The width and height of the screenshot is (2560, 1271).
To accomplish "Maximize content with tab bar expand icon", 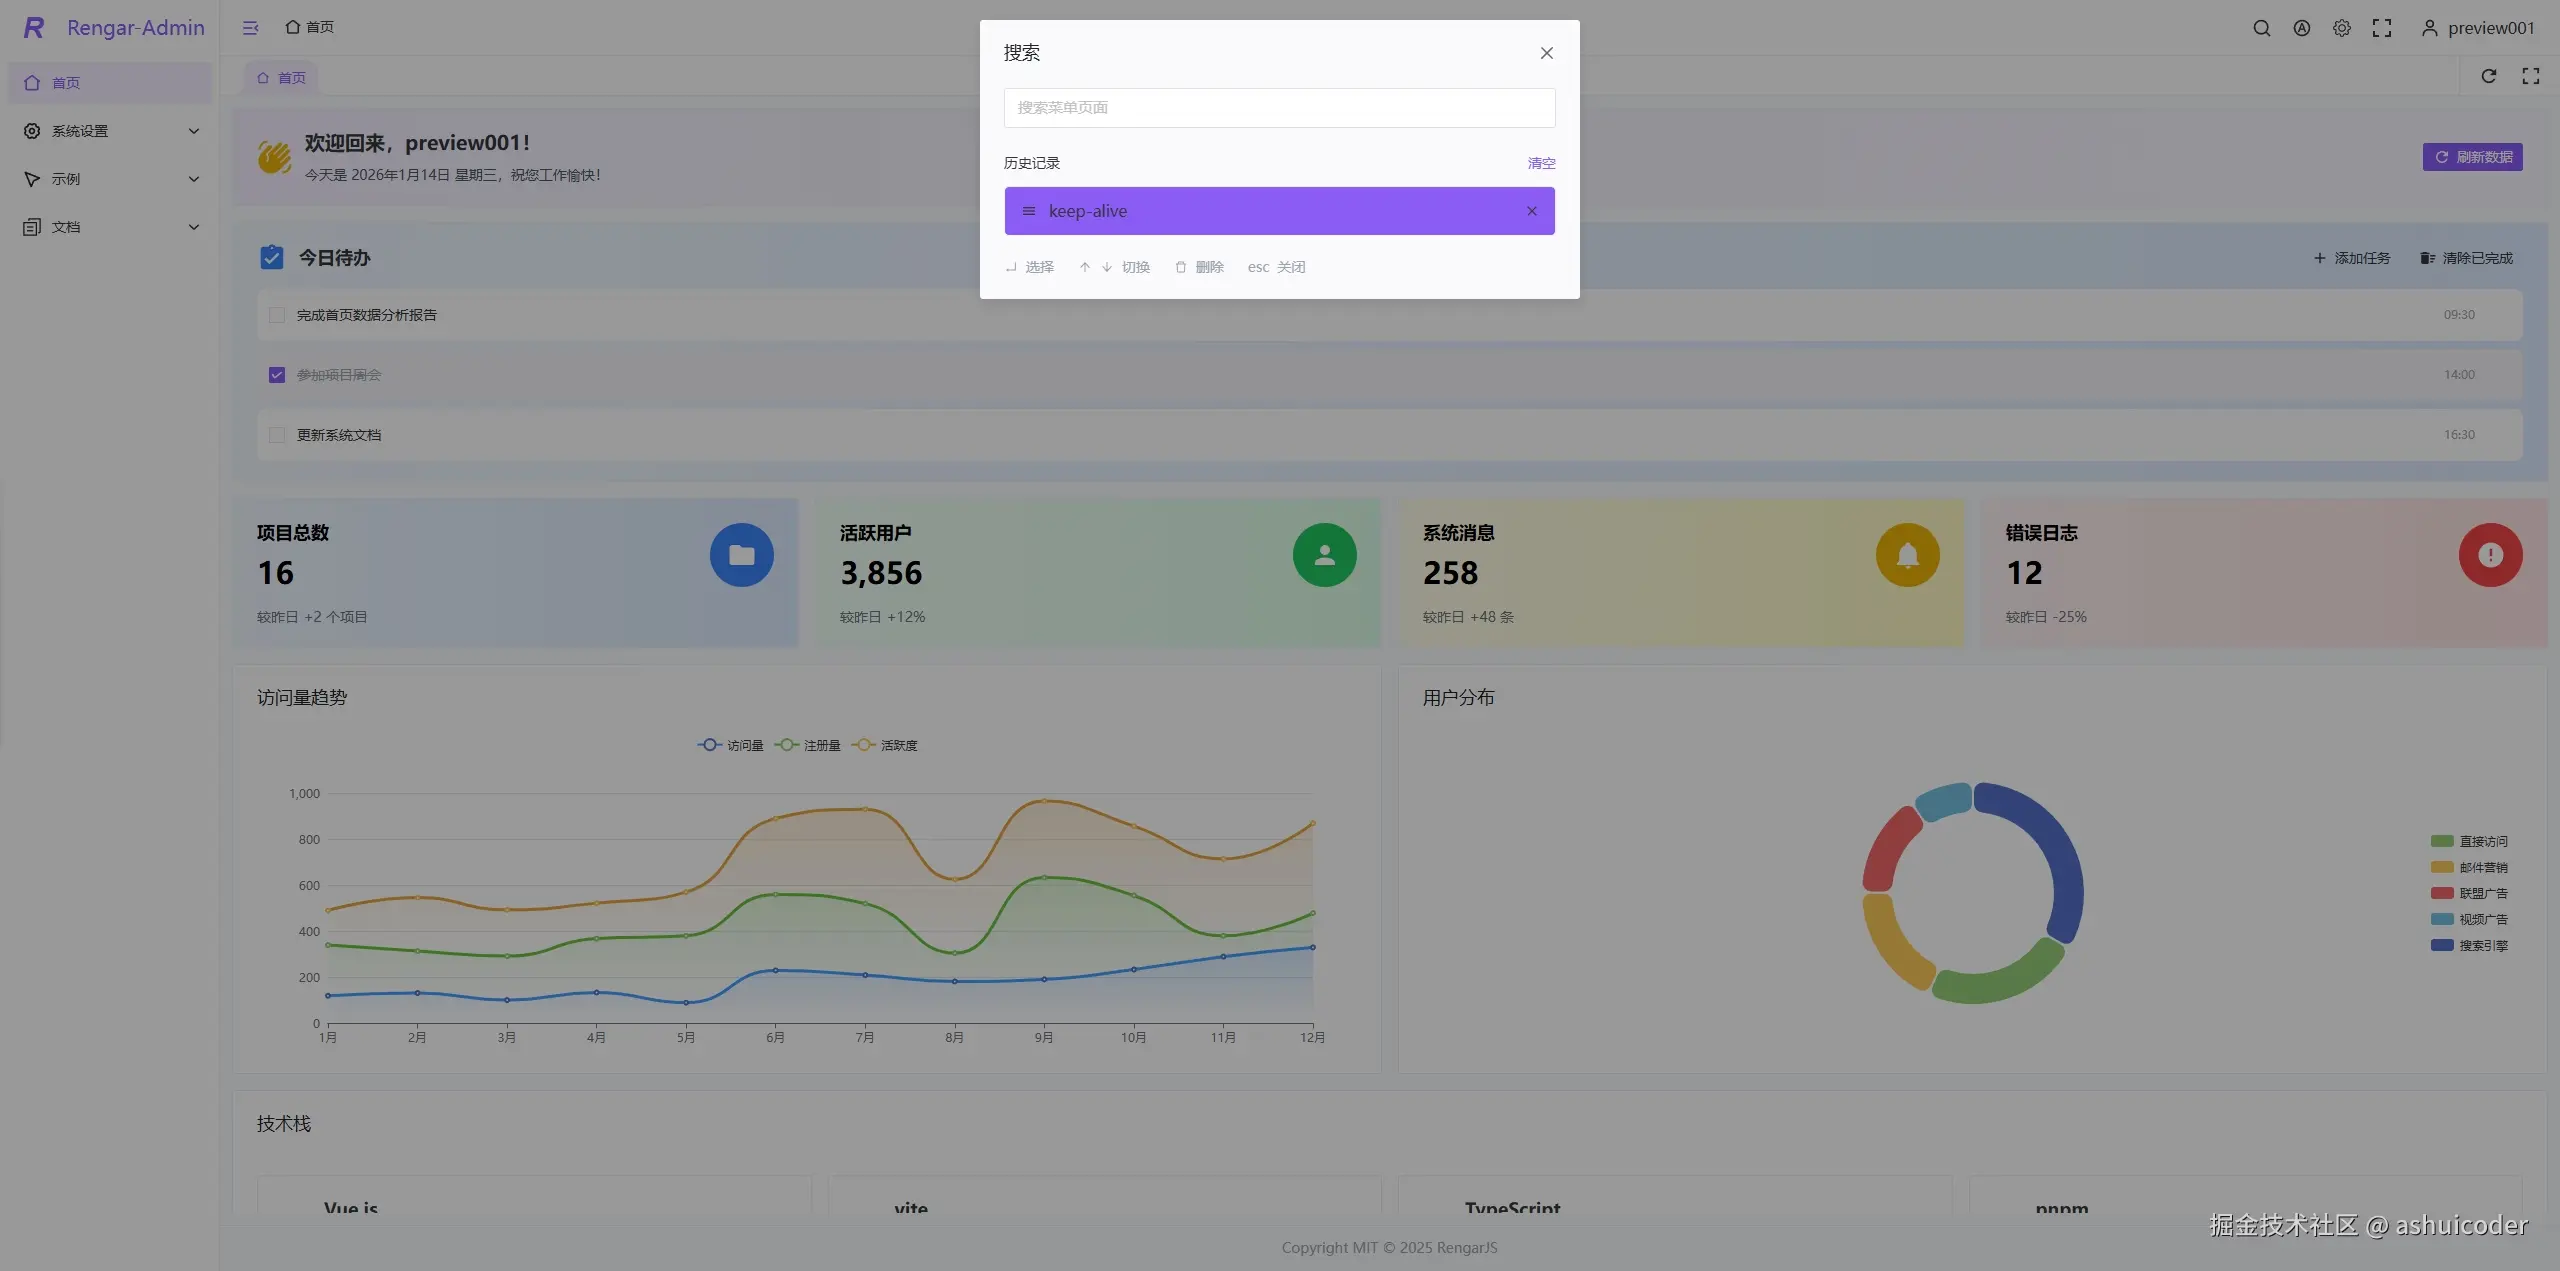I will 2530,76.
